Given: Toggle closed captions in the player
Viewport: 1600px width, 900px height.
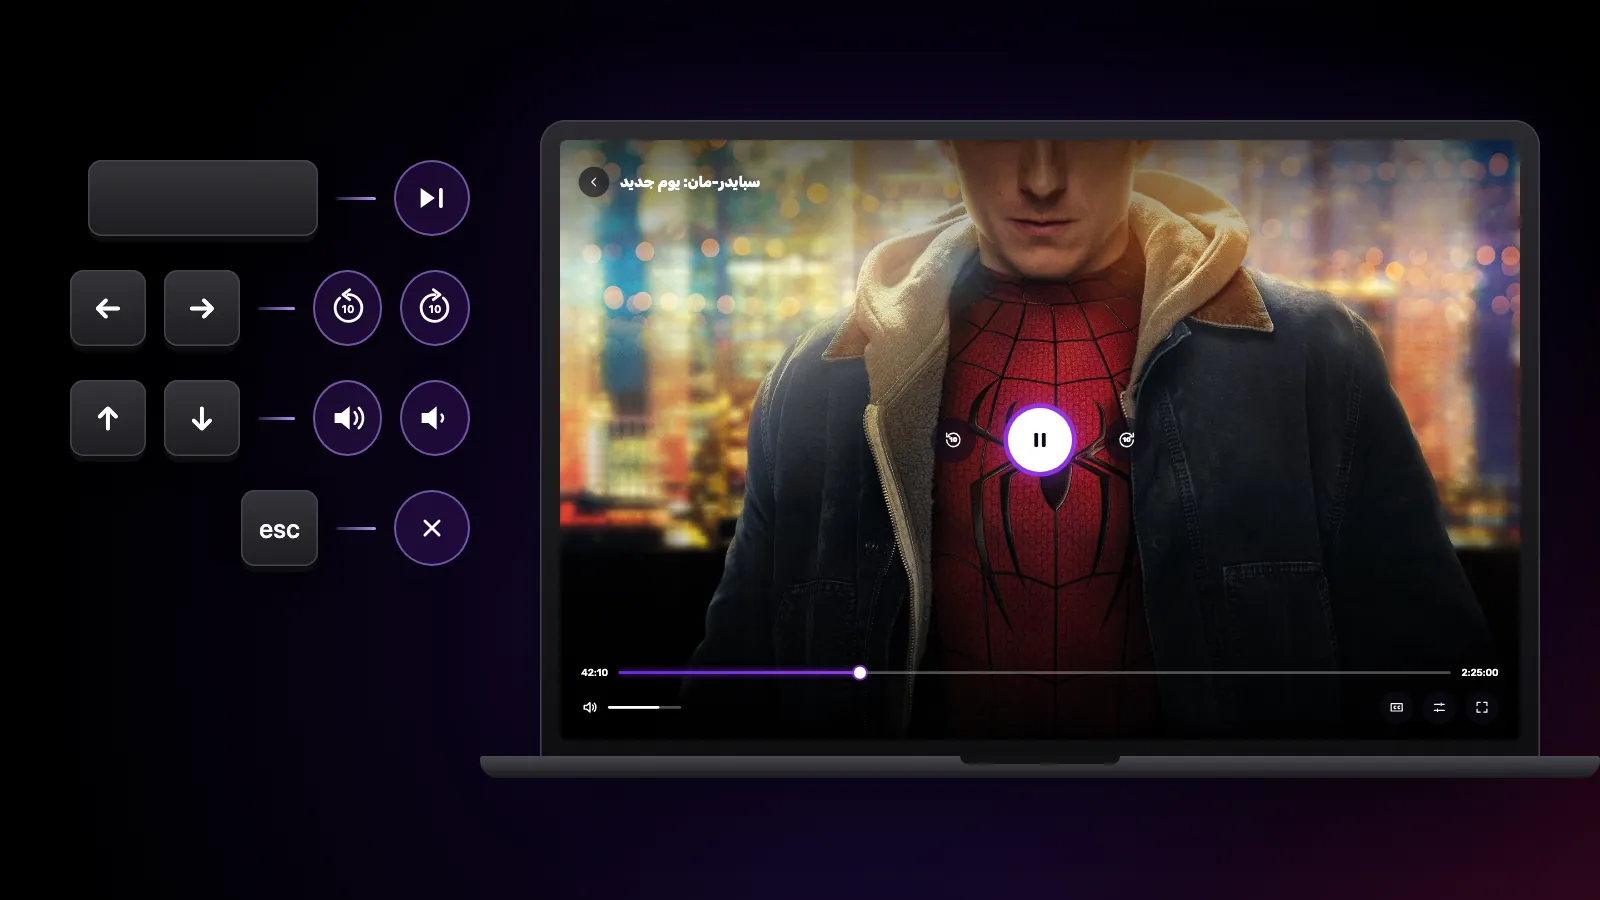Looking at the screenshot, I should 1397,707.
